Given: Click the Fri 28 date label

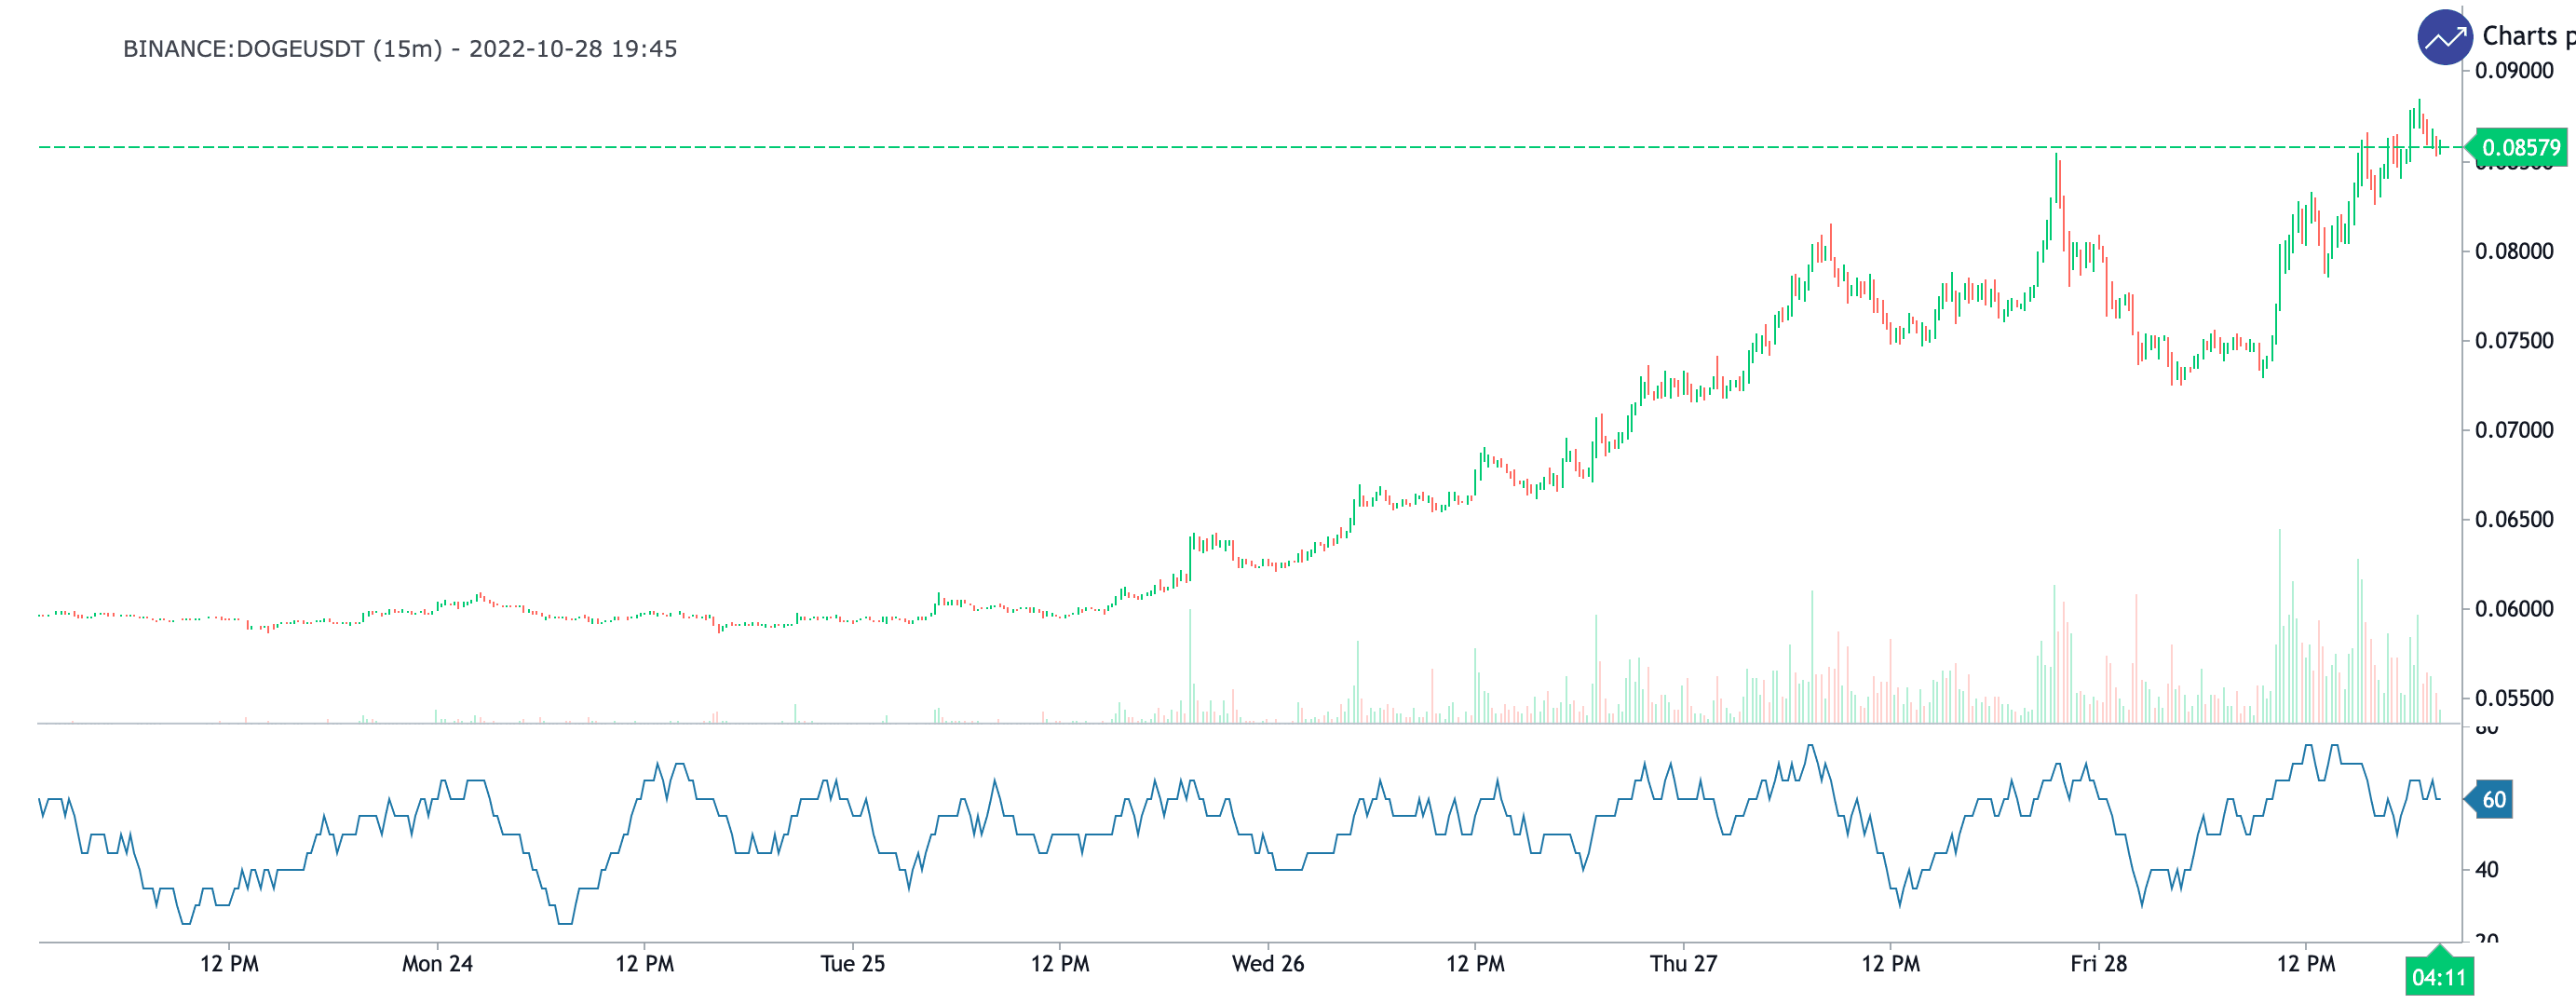Looking at the screenshot, I should (x=2098, y=964).
